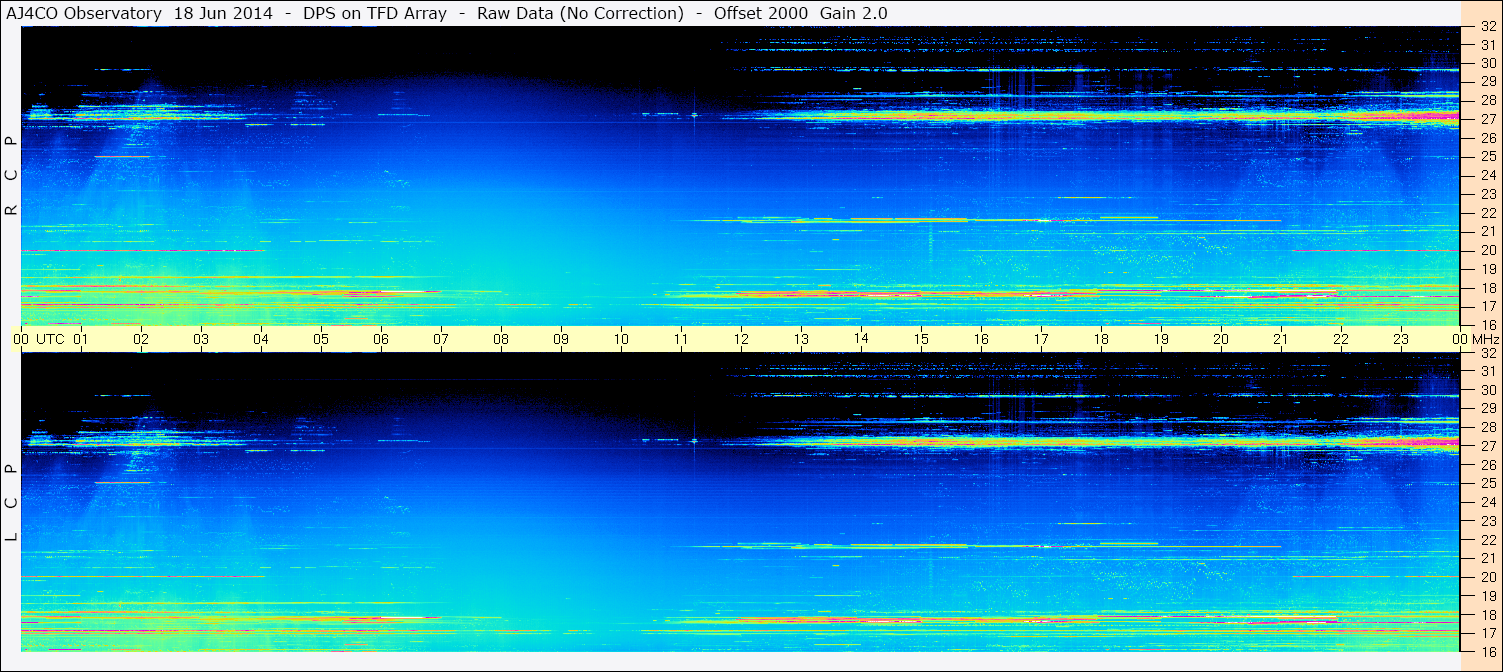Select the 22 hour marker on time axis
Screen dimensions: 1503x672
point(1341,339)
